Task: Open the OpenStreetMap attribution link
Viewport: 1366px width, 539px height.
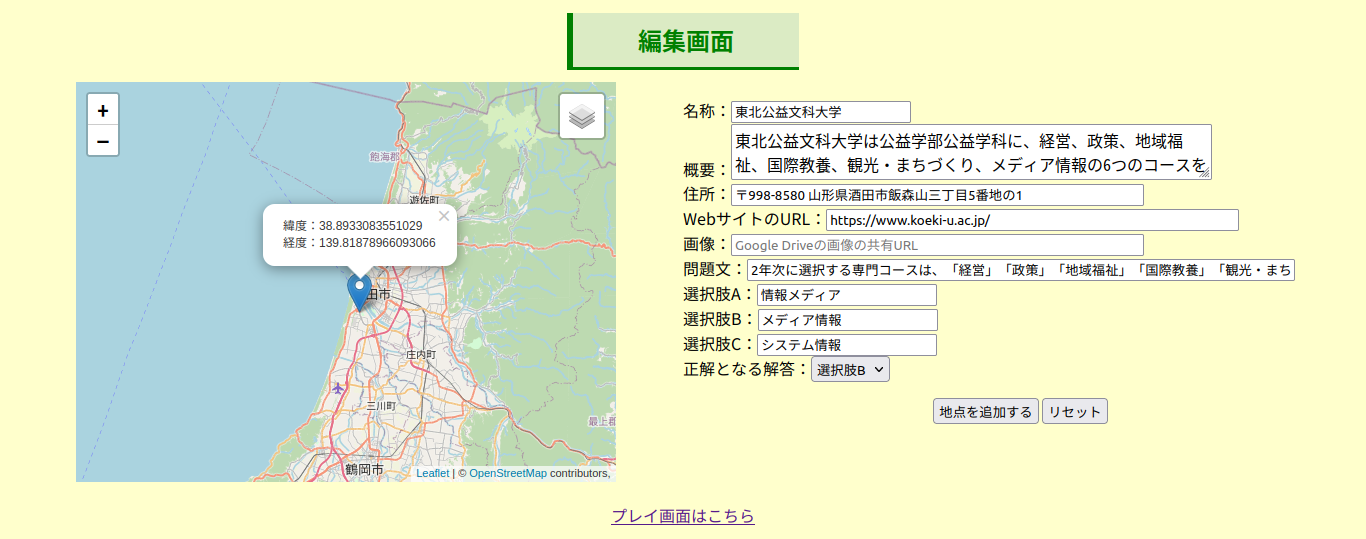Action: (508, 473)
